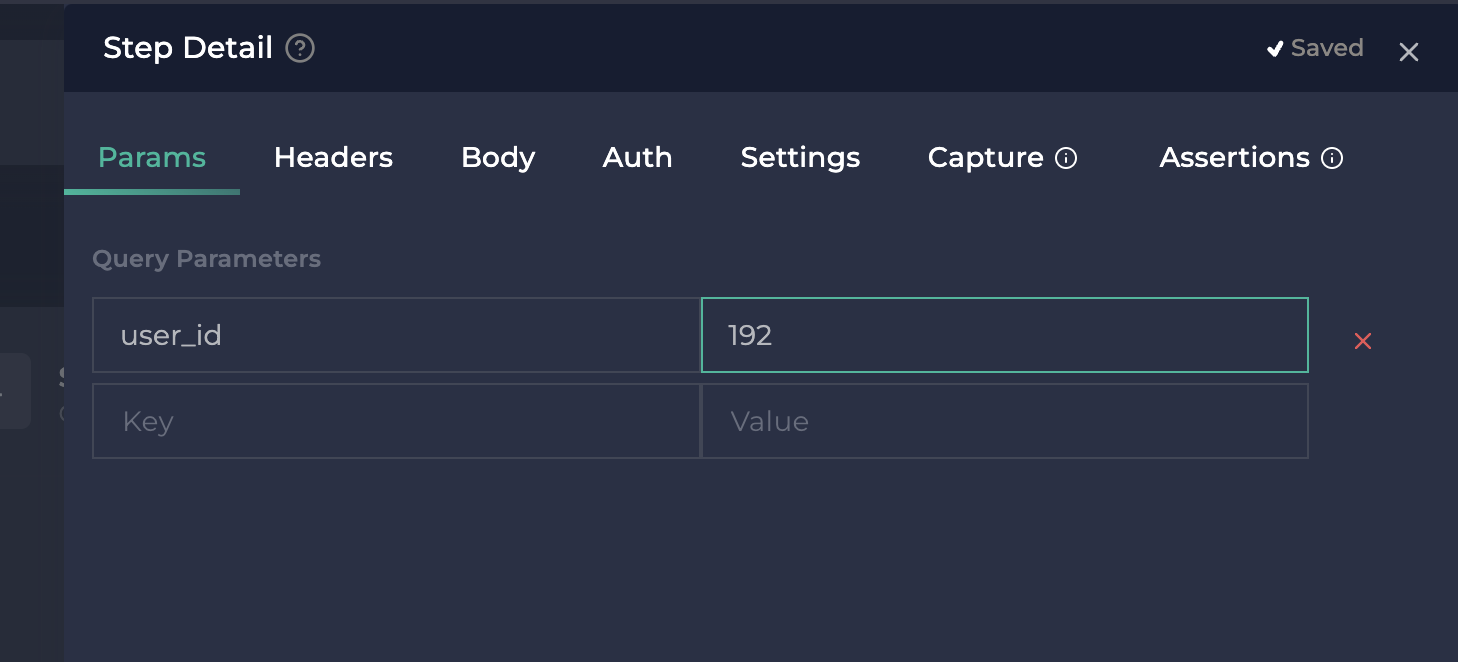Screen dimensions: 1458x662
Task: Delete the user_id parameter with red X
Action: point(1362,341)
